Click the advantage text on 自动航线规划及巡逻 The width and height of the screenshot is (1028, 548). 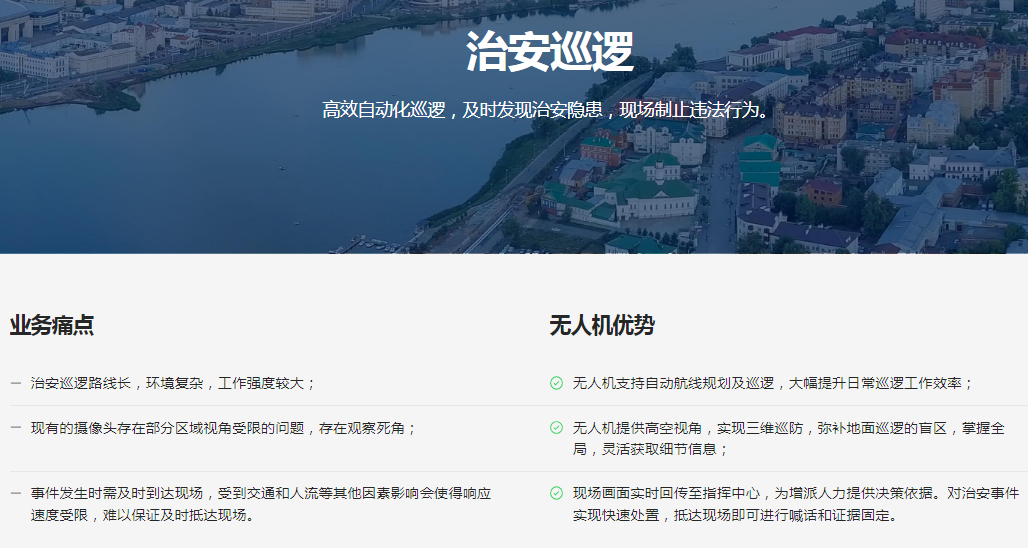pyautogui.click(x=772, y=383)
